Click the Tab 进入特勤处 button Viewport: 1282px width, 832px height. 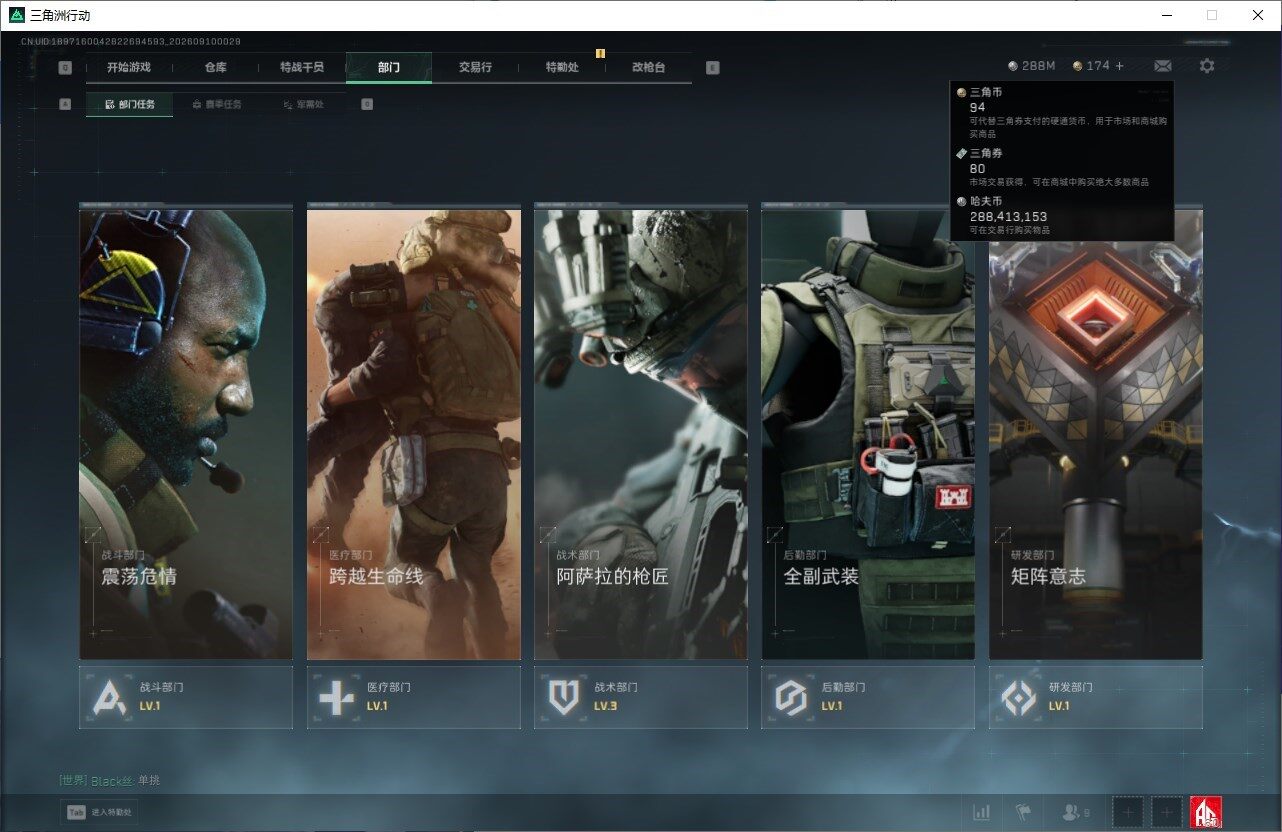[x=99, y=813]
